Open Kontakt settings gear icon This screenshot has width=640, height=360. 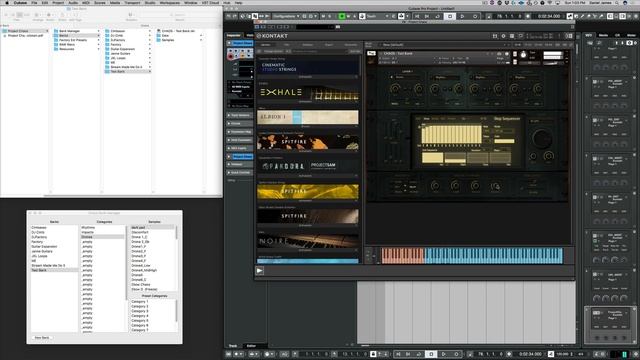(503, 36)
